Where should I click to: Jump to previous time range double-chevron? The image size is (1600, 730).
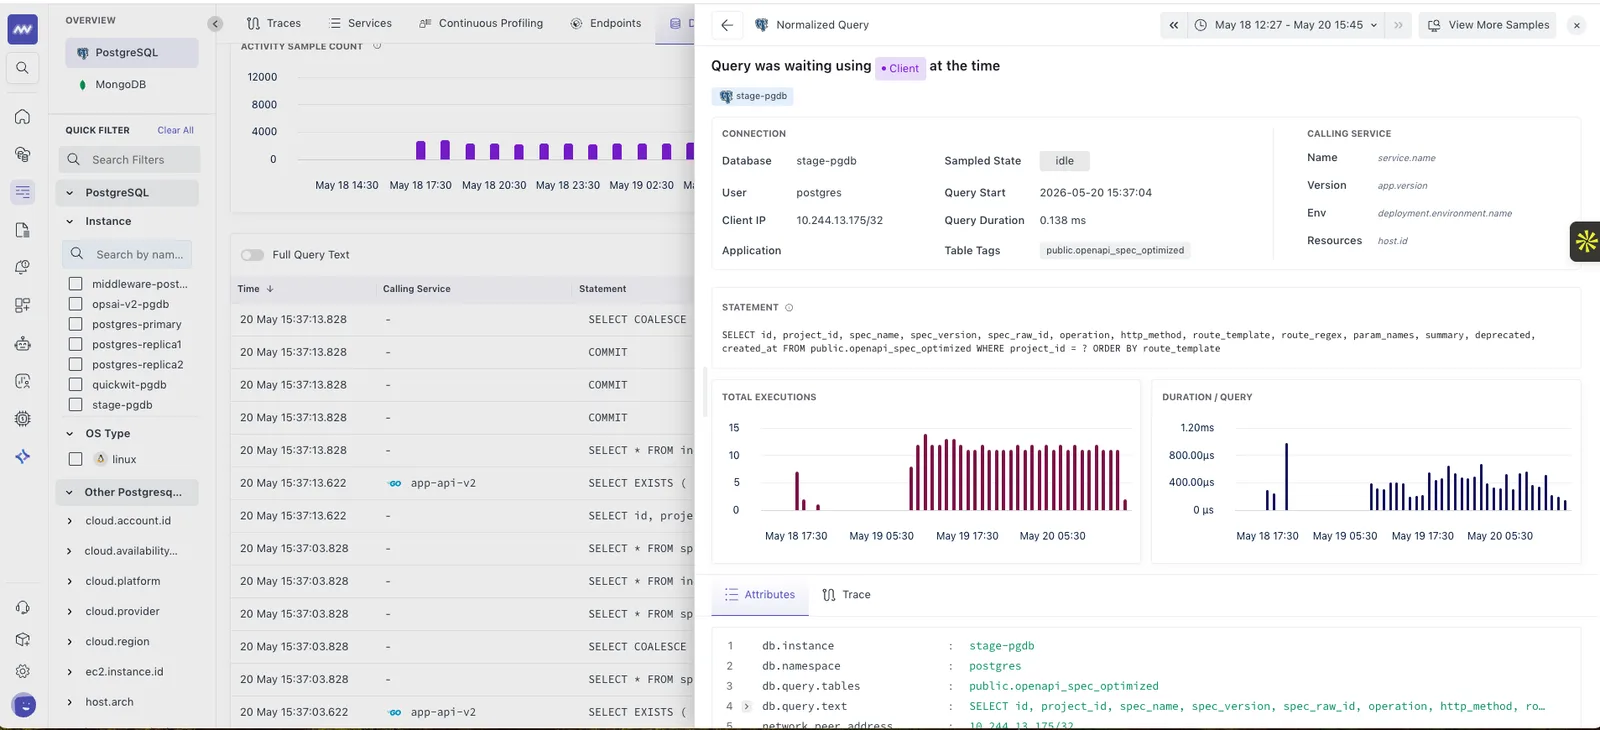[x=1173, y=25]
